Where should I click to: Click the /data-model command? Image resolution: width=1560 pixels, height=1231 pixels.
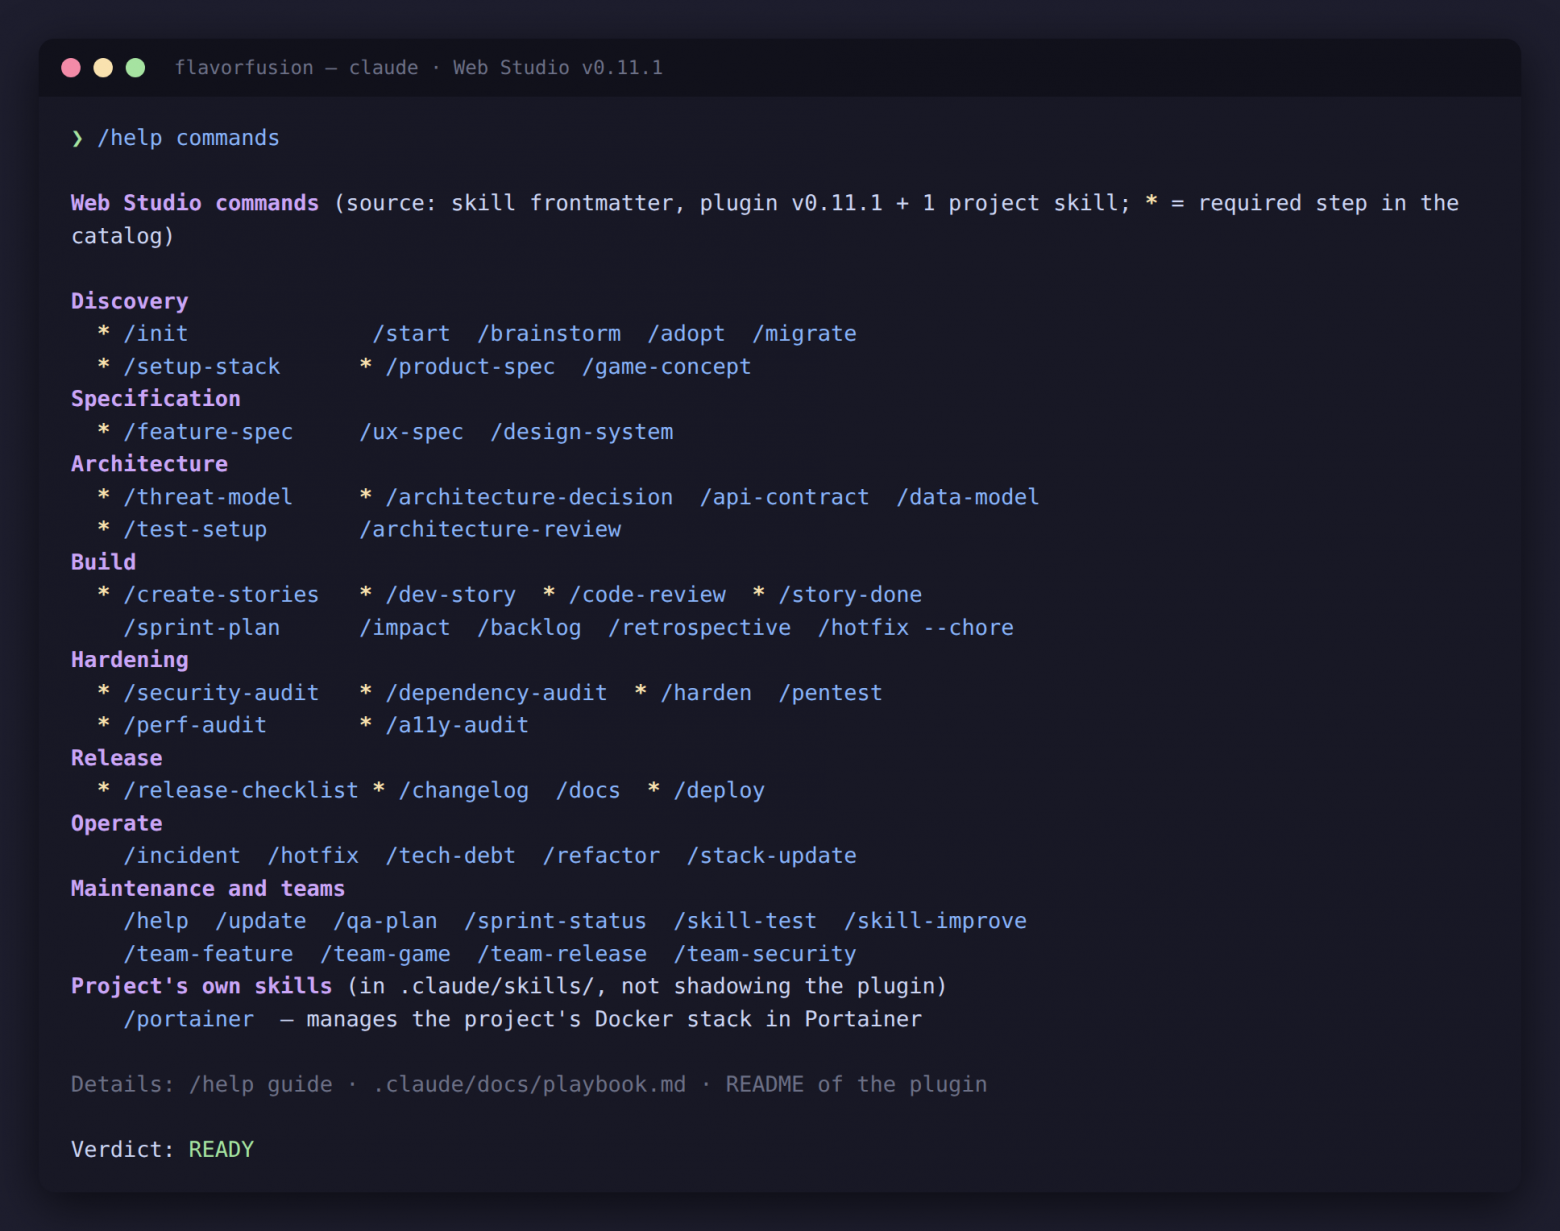[968, 497]
